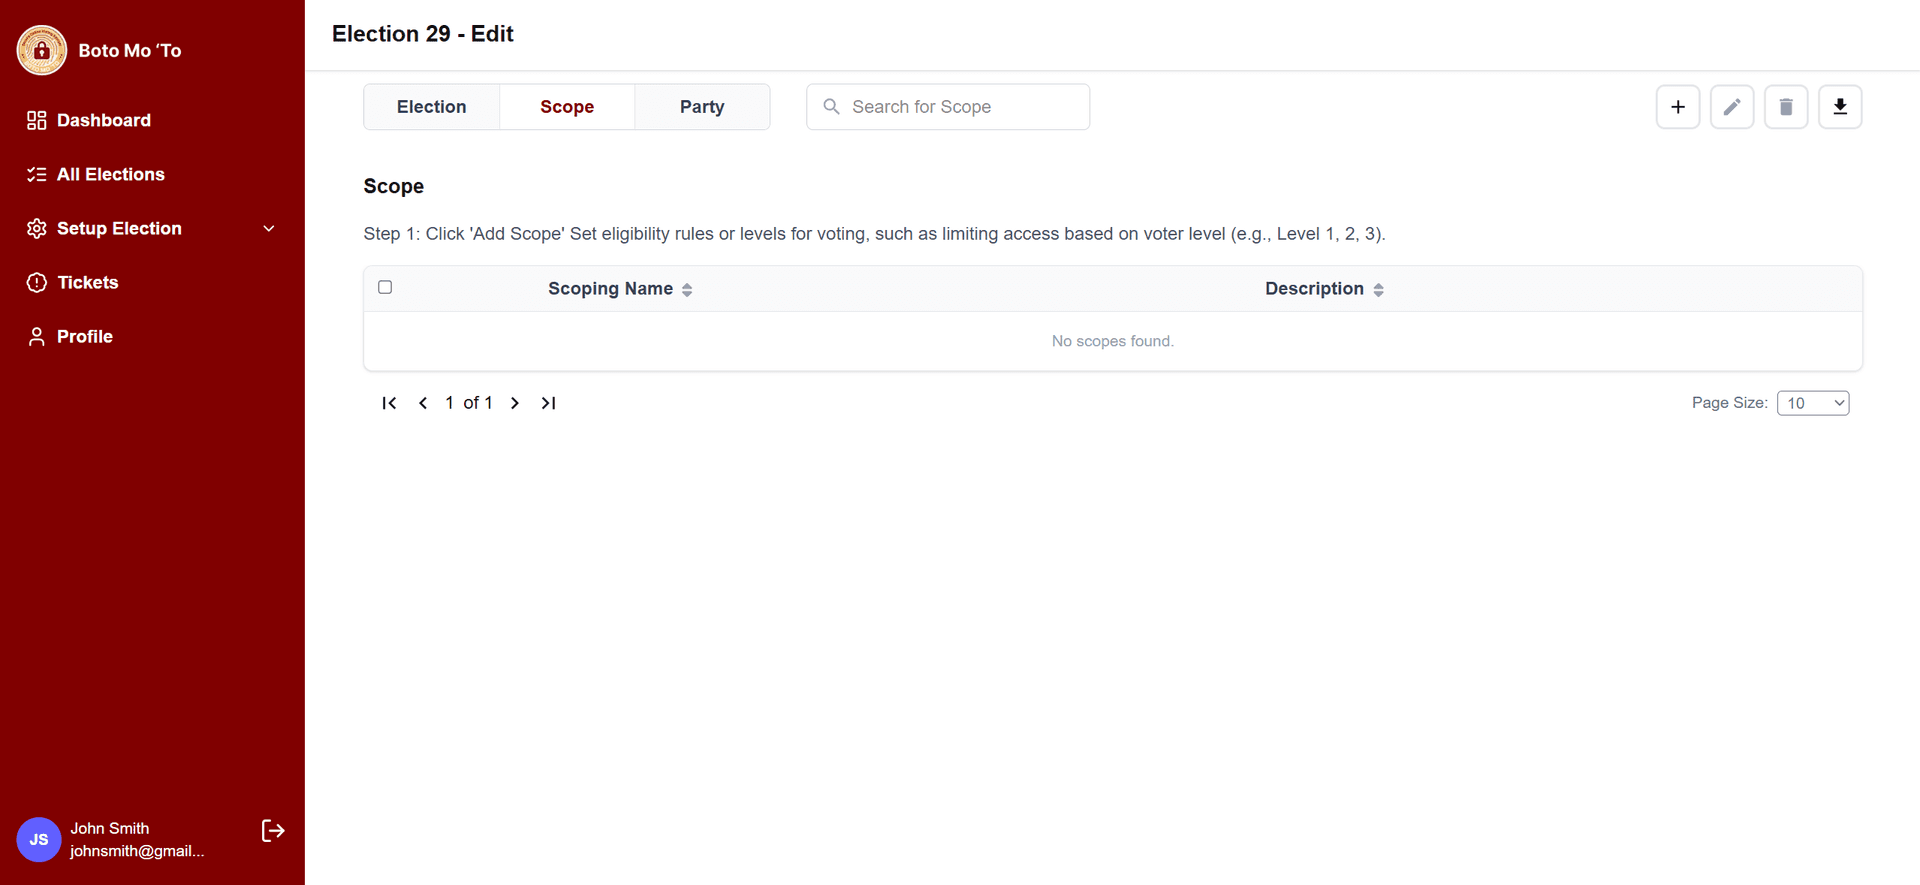Image resolution: width=1920 pixels, height=885 pixels.
Task: Open the Page Size dropdown
Action: (x=1812, y=403)
